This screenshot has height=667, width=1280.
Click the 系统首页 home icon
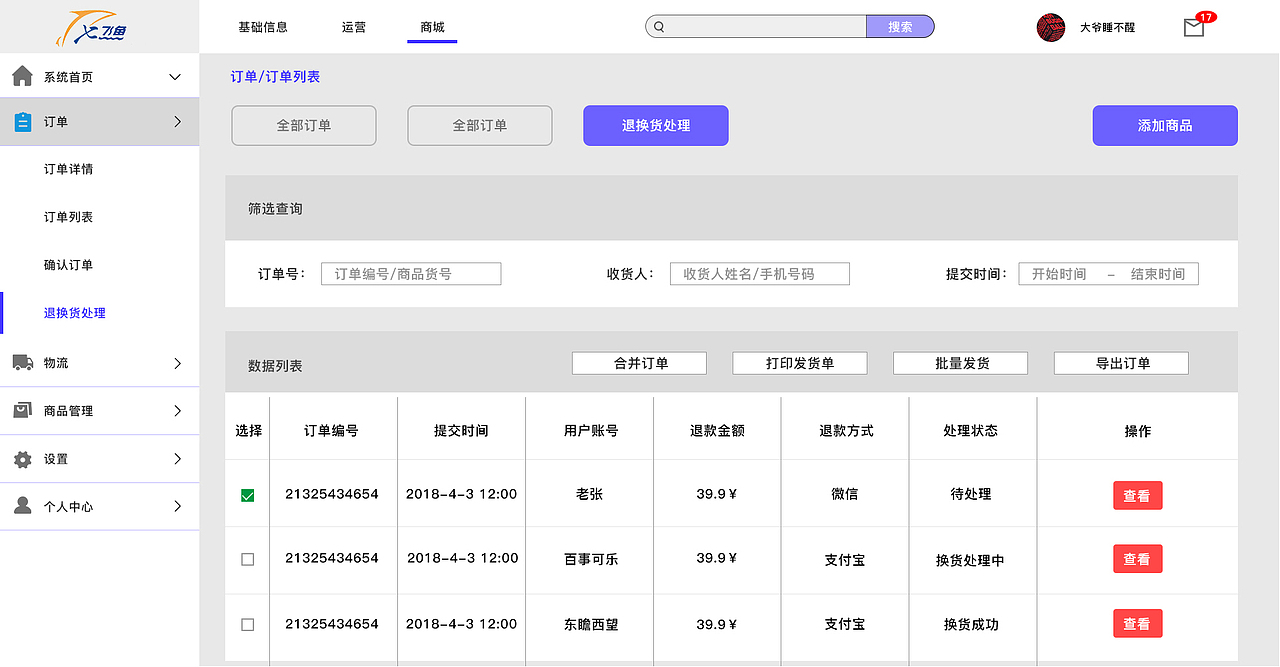pos(21,75)
